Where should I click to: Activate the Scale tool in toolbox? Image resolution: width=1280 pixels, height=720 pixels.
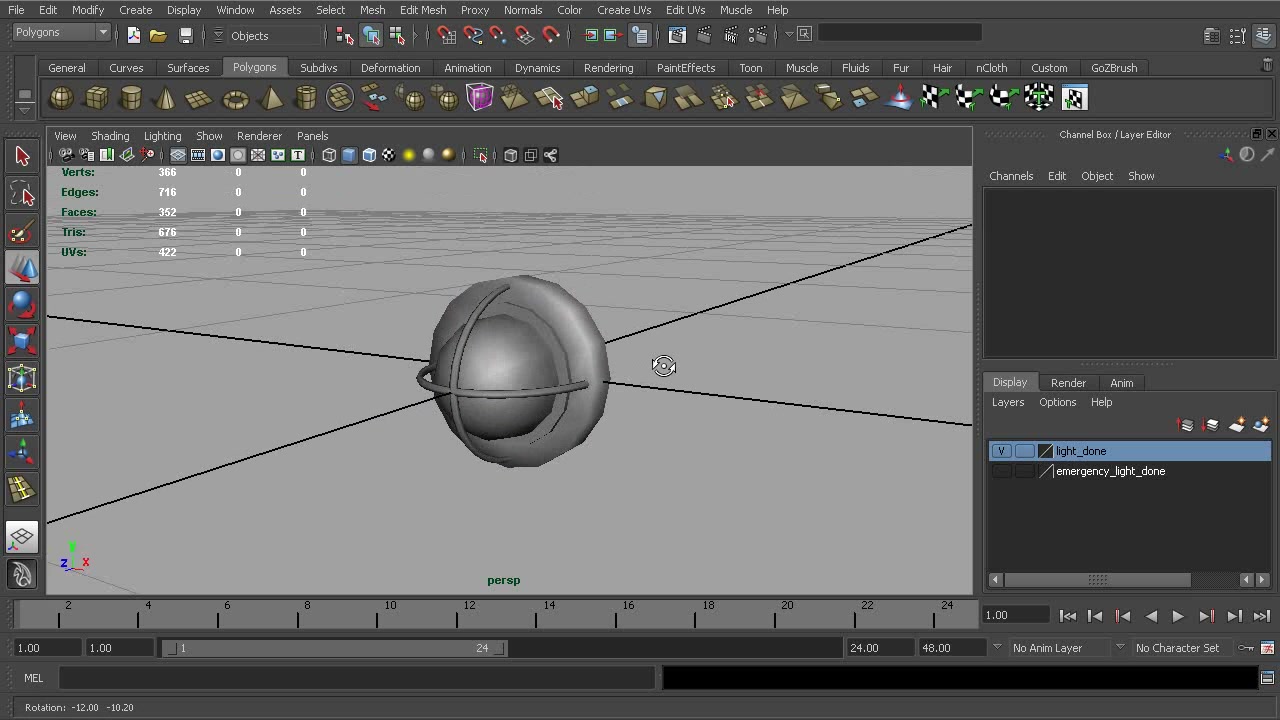22,341
